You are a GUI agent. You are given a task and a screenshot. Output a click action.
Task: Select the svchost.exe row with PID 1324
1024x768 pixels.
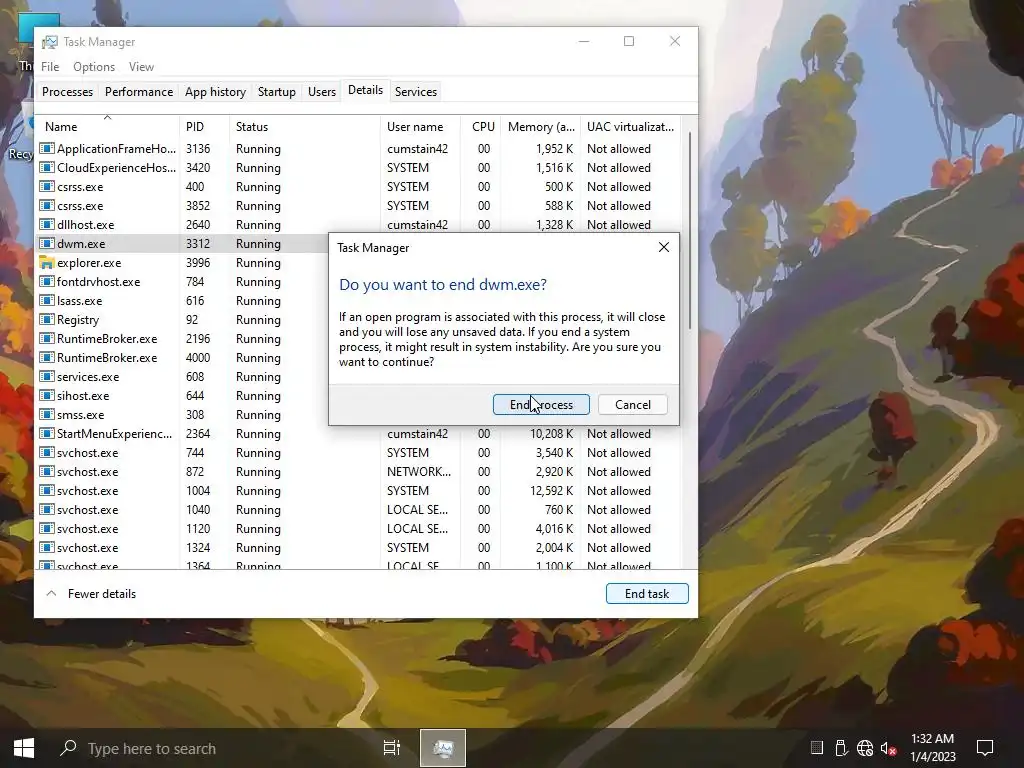pos(360,547)
